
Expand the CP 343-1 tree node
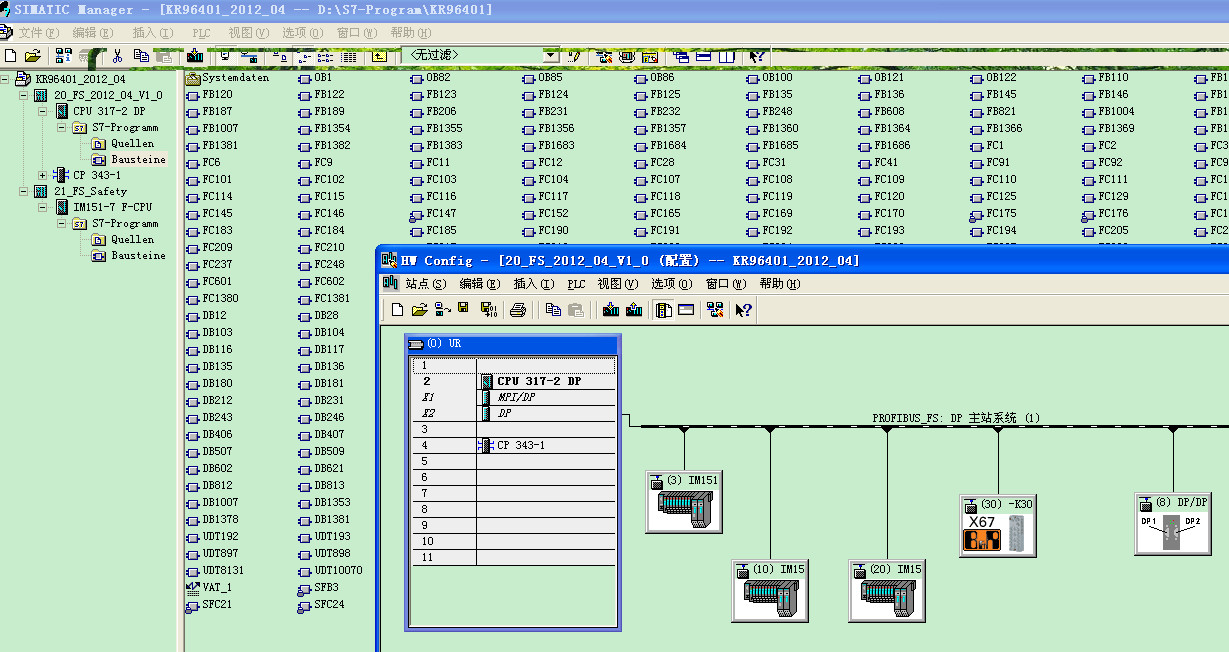pos(43,175)
